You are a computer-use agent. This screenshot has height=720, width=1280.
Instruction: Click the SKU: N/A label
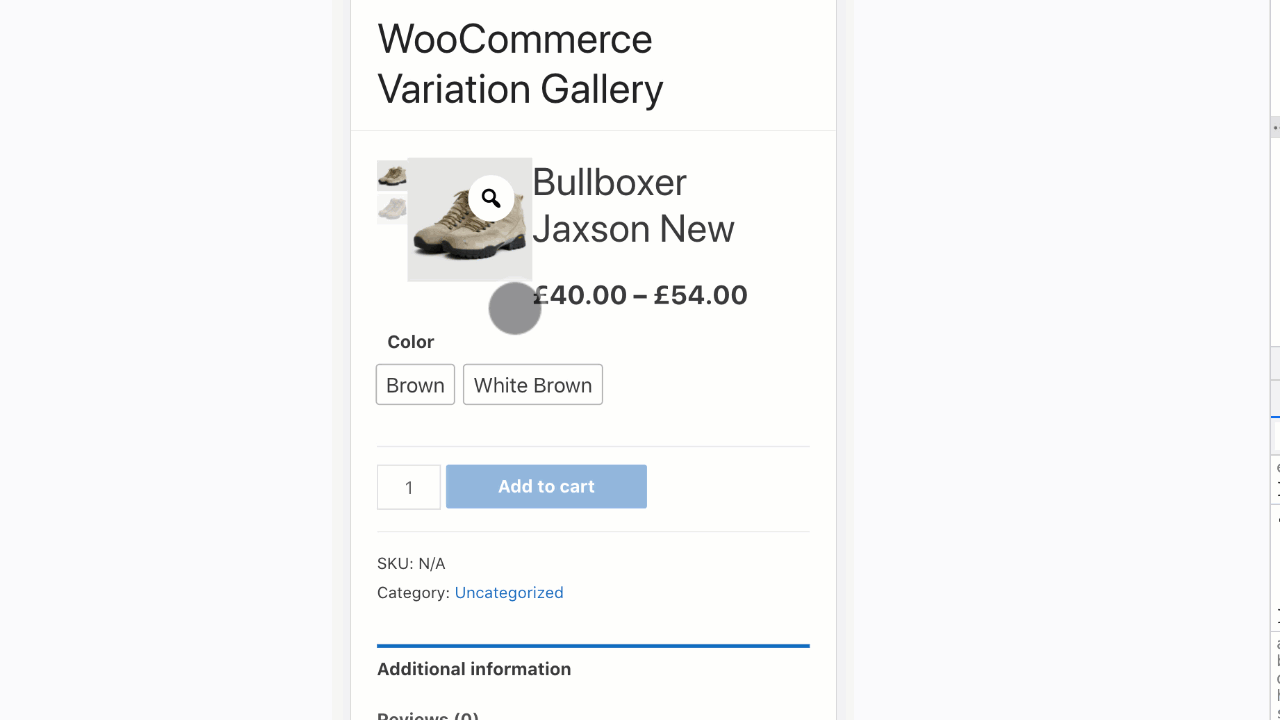tap(411, 563)
